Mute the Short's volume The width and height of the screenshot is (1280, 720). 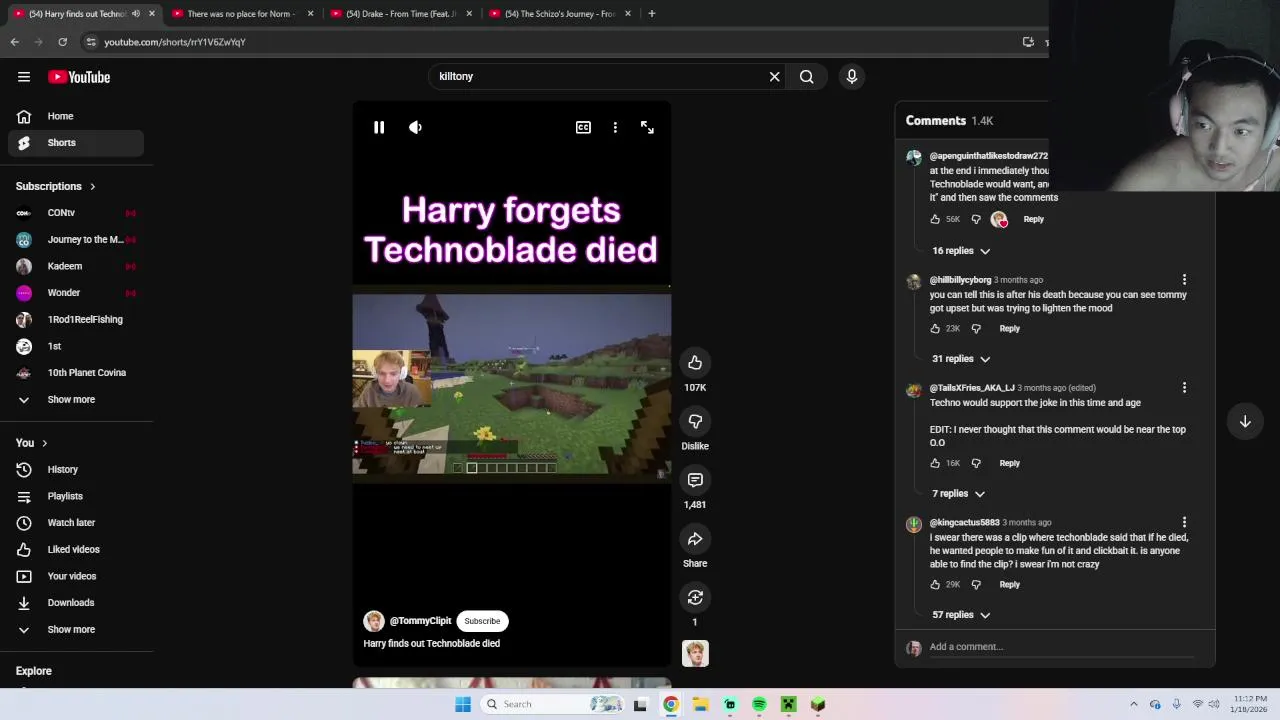pyautogui.click(x=415, y=127)
